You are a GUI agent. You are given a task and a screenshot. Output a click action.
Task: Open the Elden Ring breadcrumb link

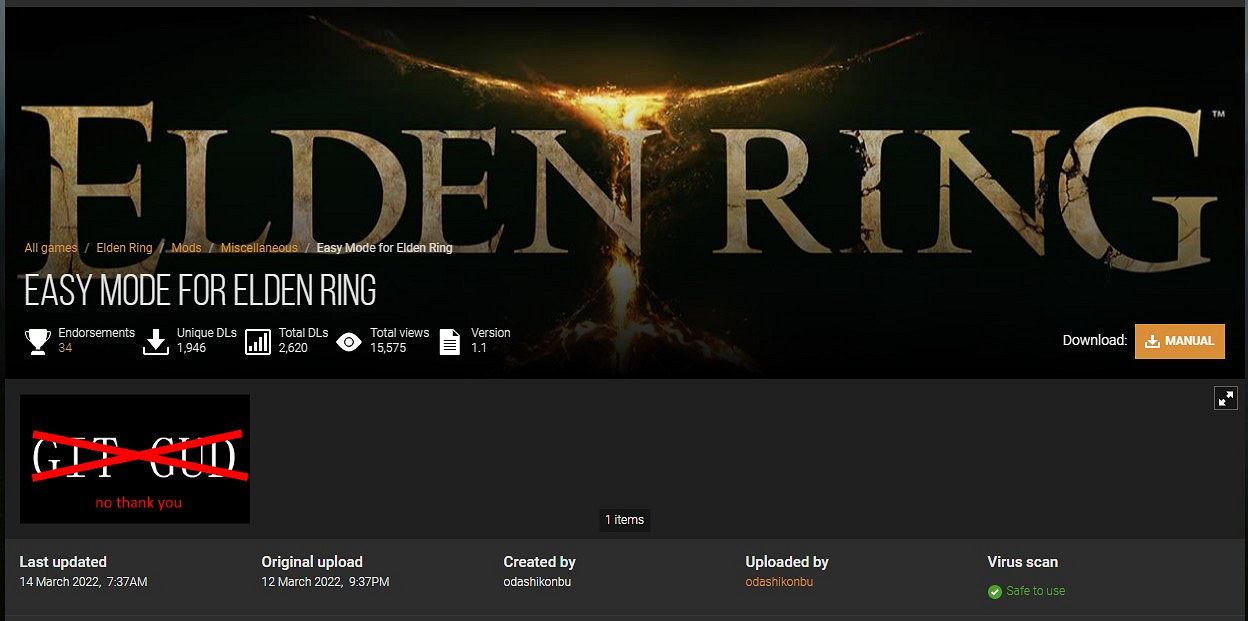point(124,248)
